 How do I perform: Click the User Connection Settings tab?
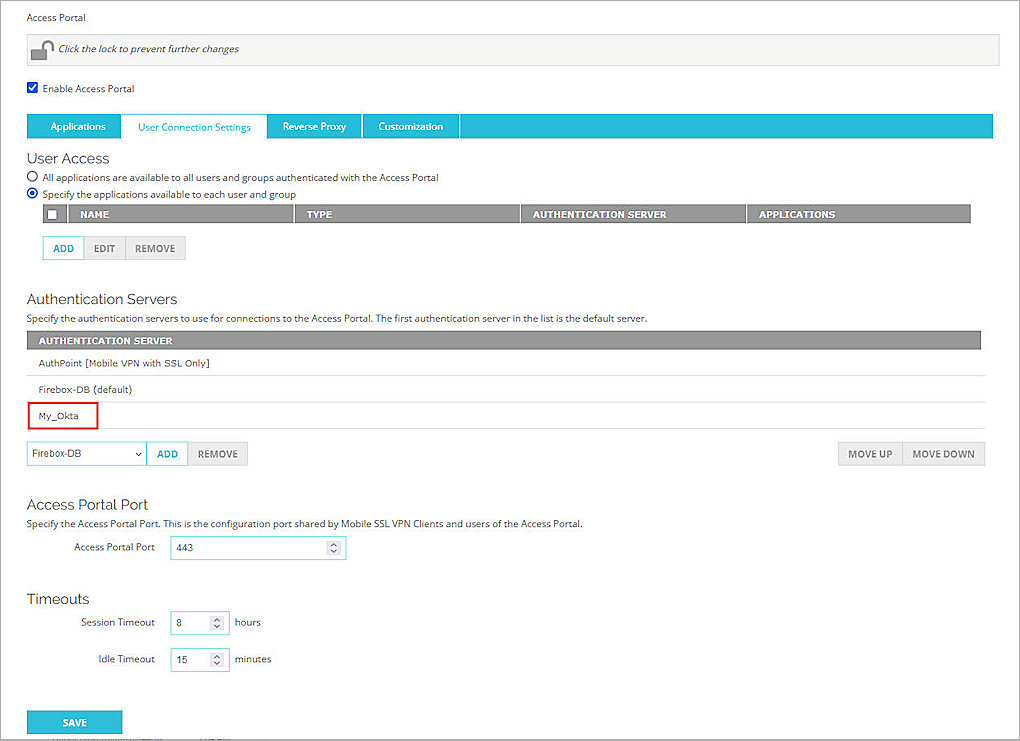pos(194,126)
